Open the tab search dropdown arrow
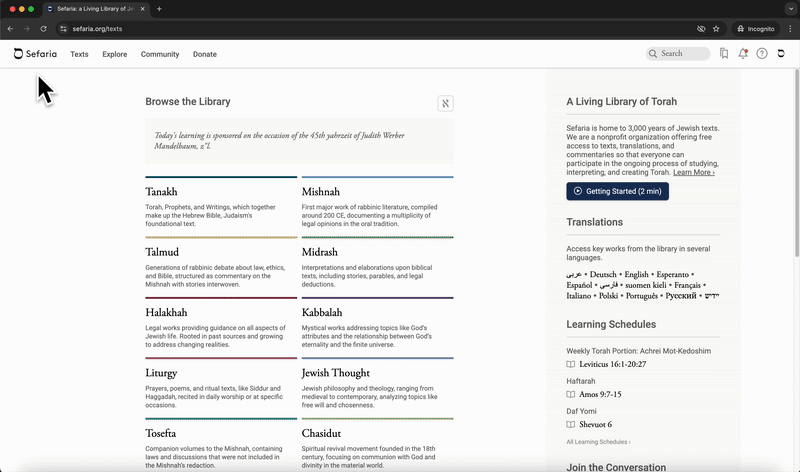Screen dimensions: 800x472 790,9
